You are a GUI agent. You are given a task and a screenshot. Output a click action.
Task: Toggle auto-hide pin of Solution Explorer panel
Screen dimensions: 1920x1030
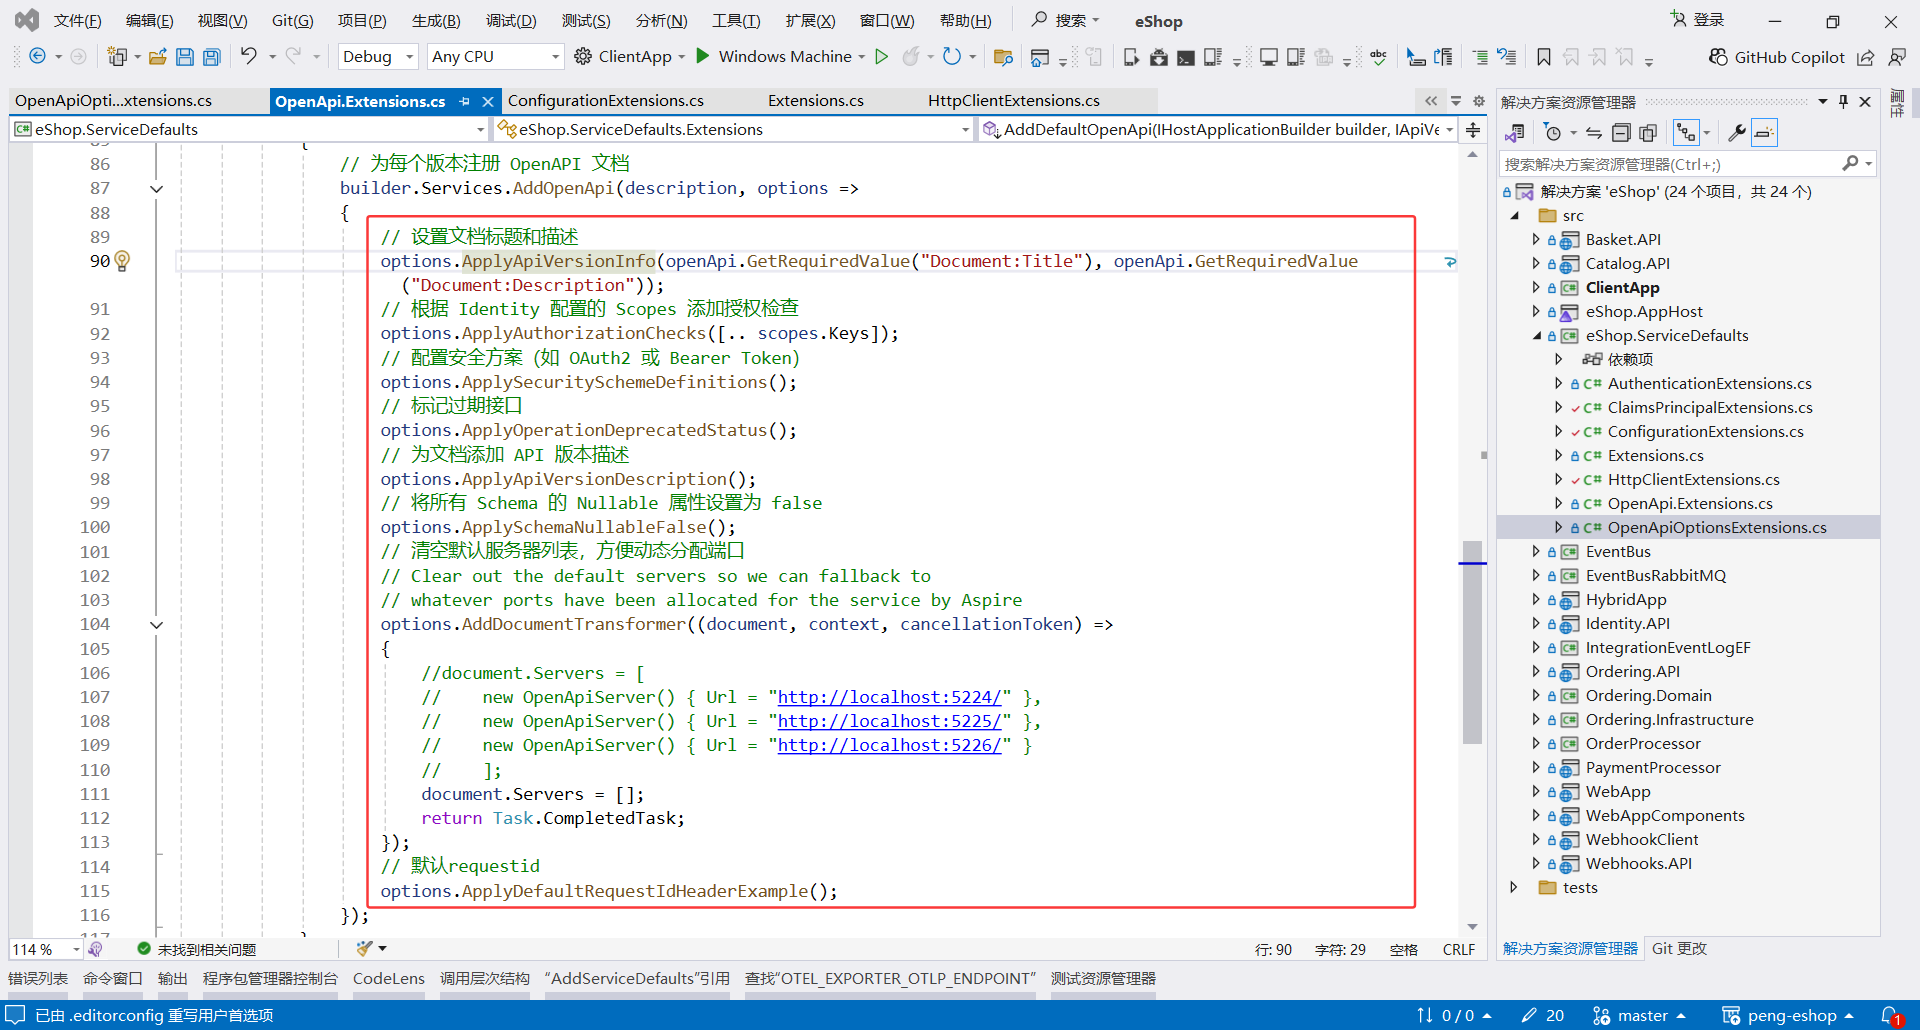click(1843, 101)
